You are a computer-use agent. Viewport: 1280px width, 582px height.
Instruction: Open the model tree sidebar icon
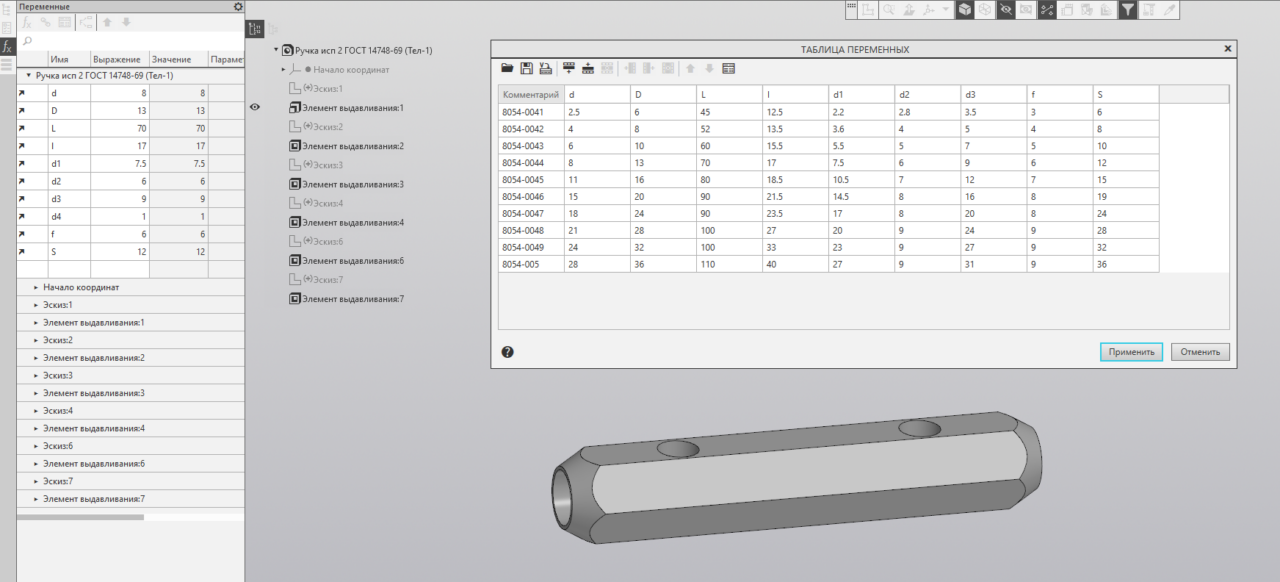pyautogui.click(x=7, y=10)
